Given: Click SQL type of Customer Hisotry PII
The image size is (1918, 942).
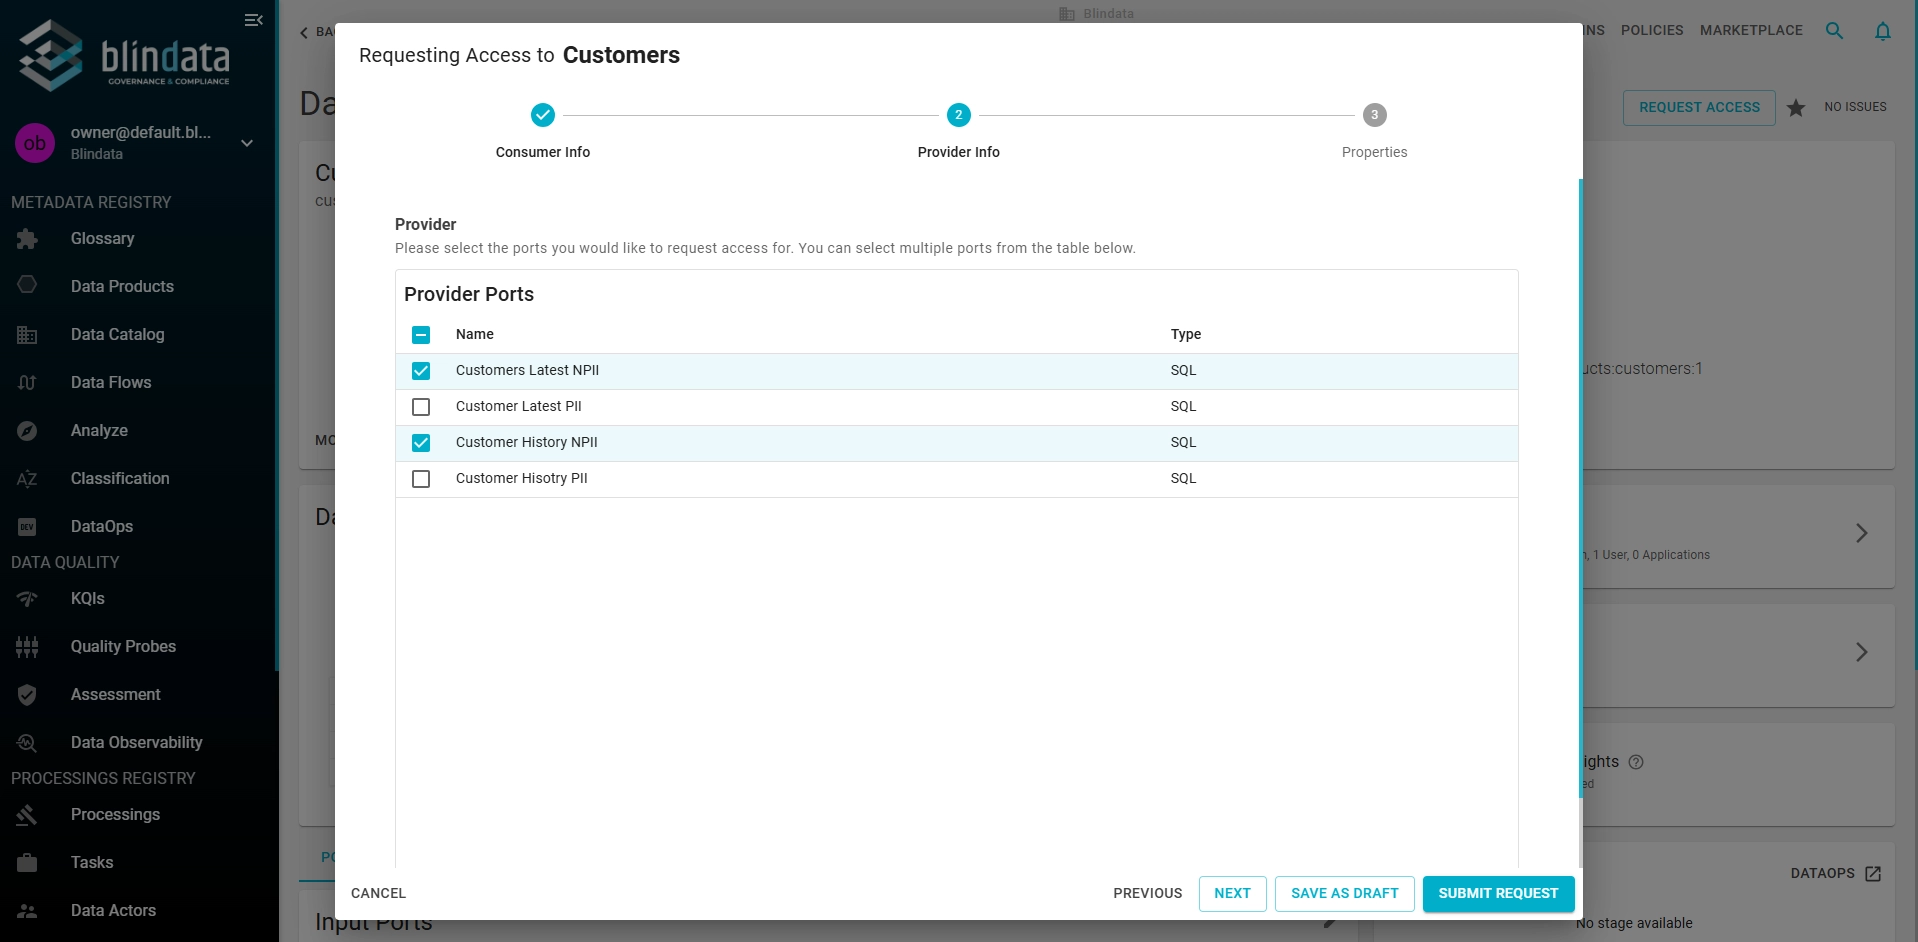Looking at the screenshot, I should (1183, 478).
